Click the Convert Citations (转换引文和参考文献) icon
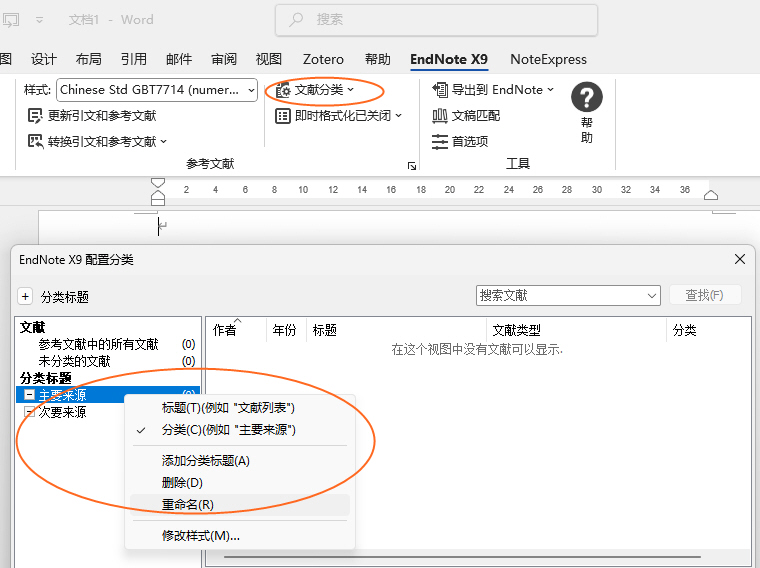The image size is (760, 568). (35, 142)
